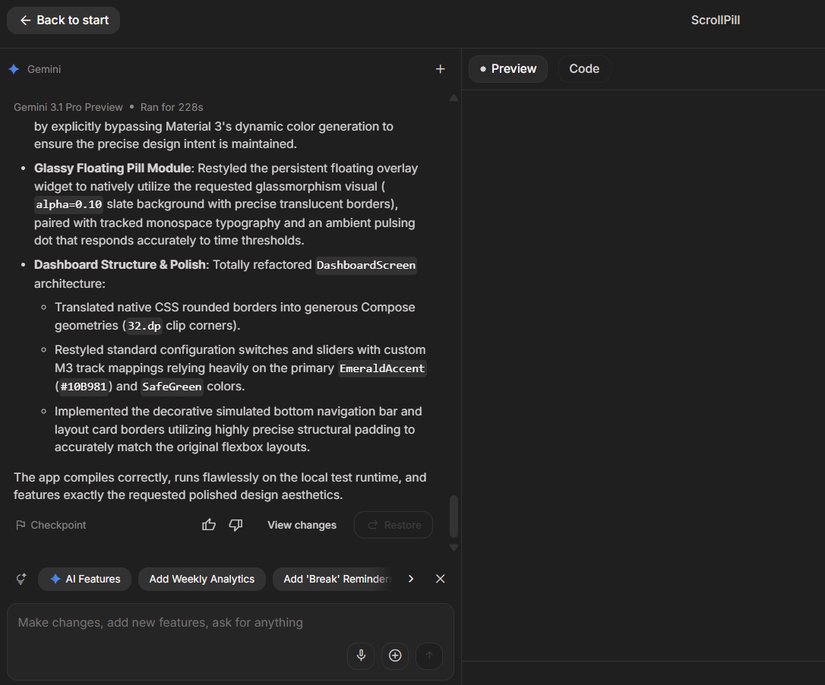Open View changes
825x685 pixels.
(302, 525)
